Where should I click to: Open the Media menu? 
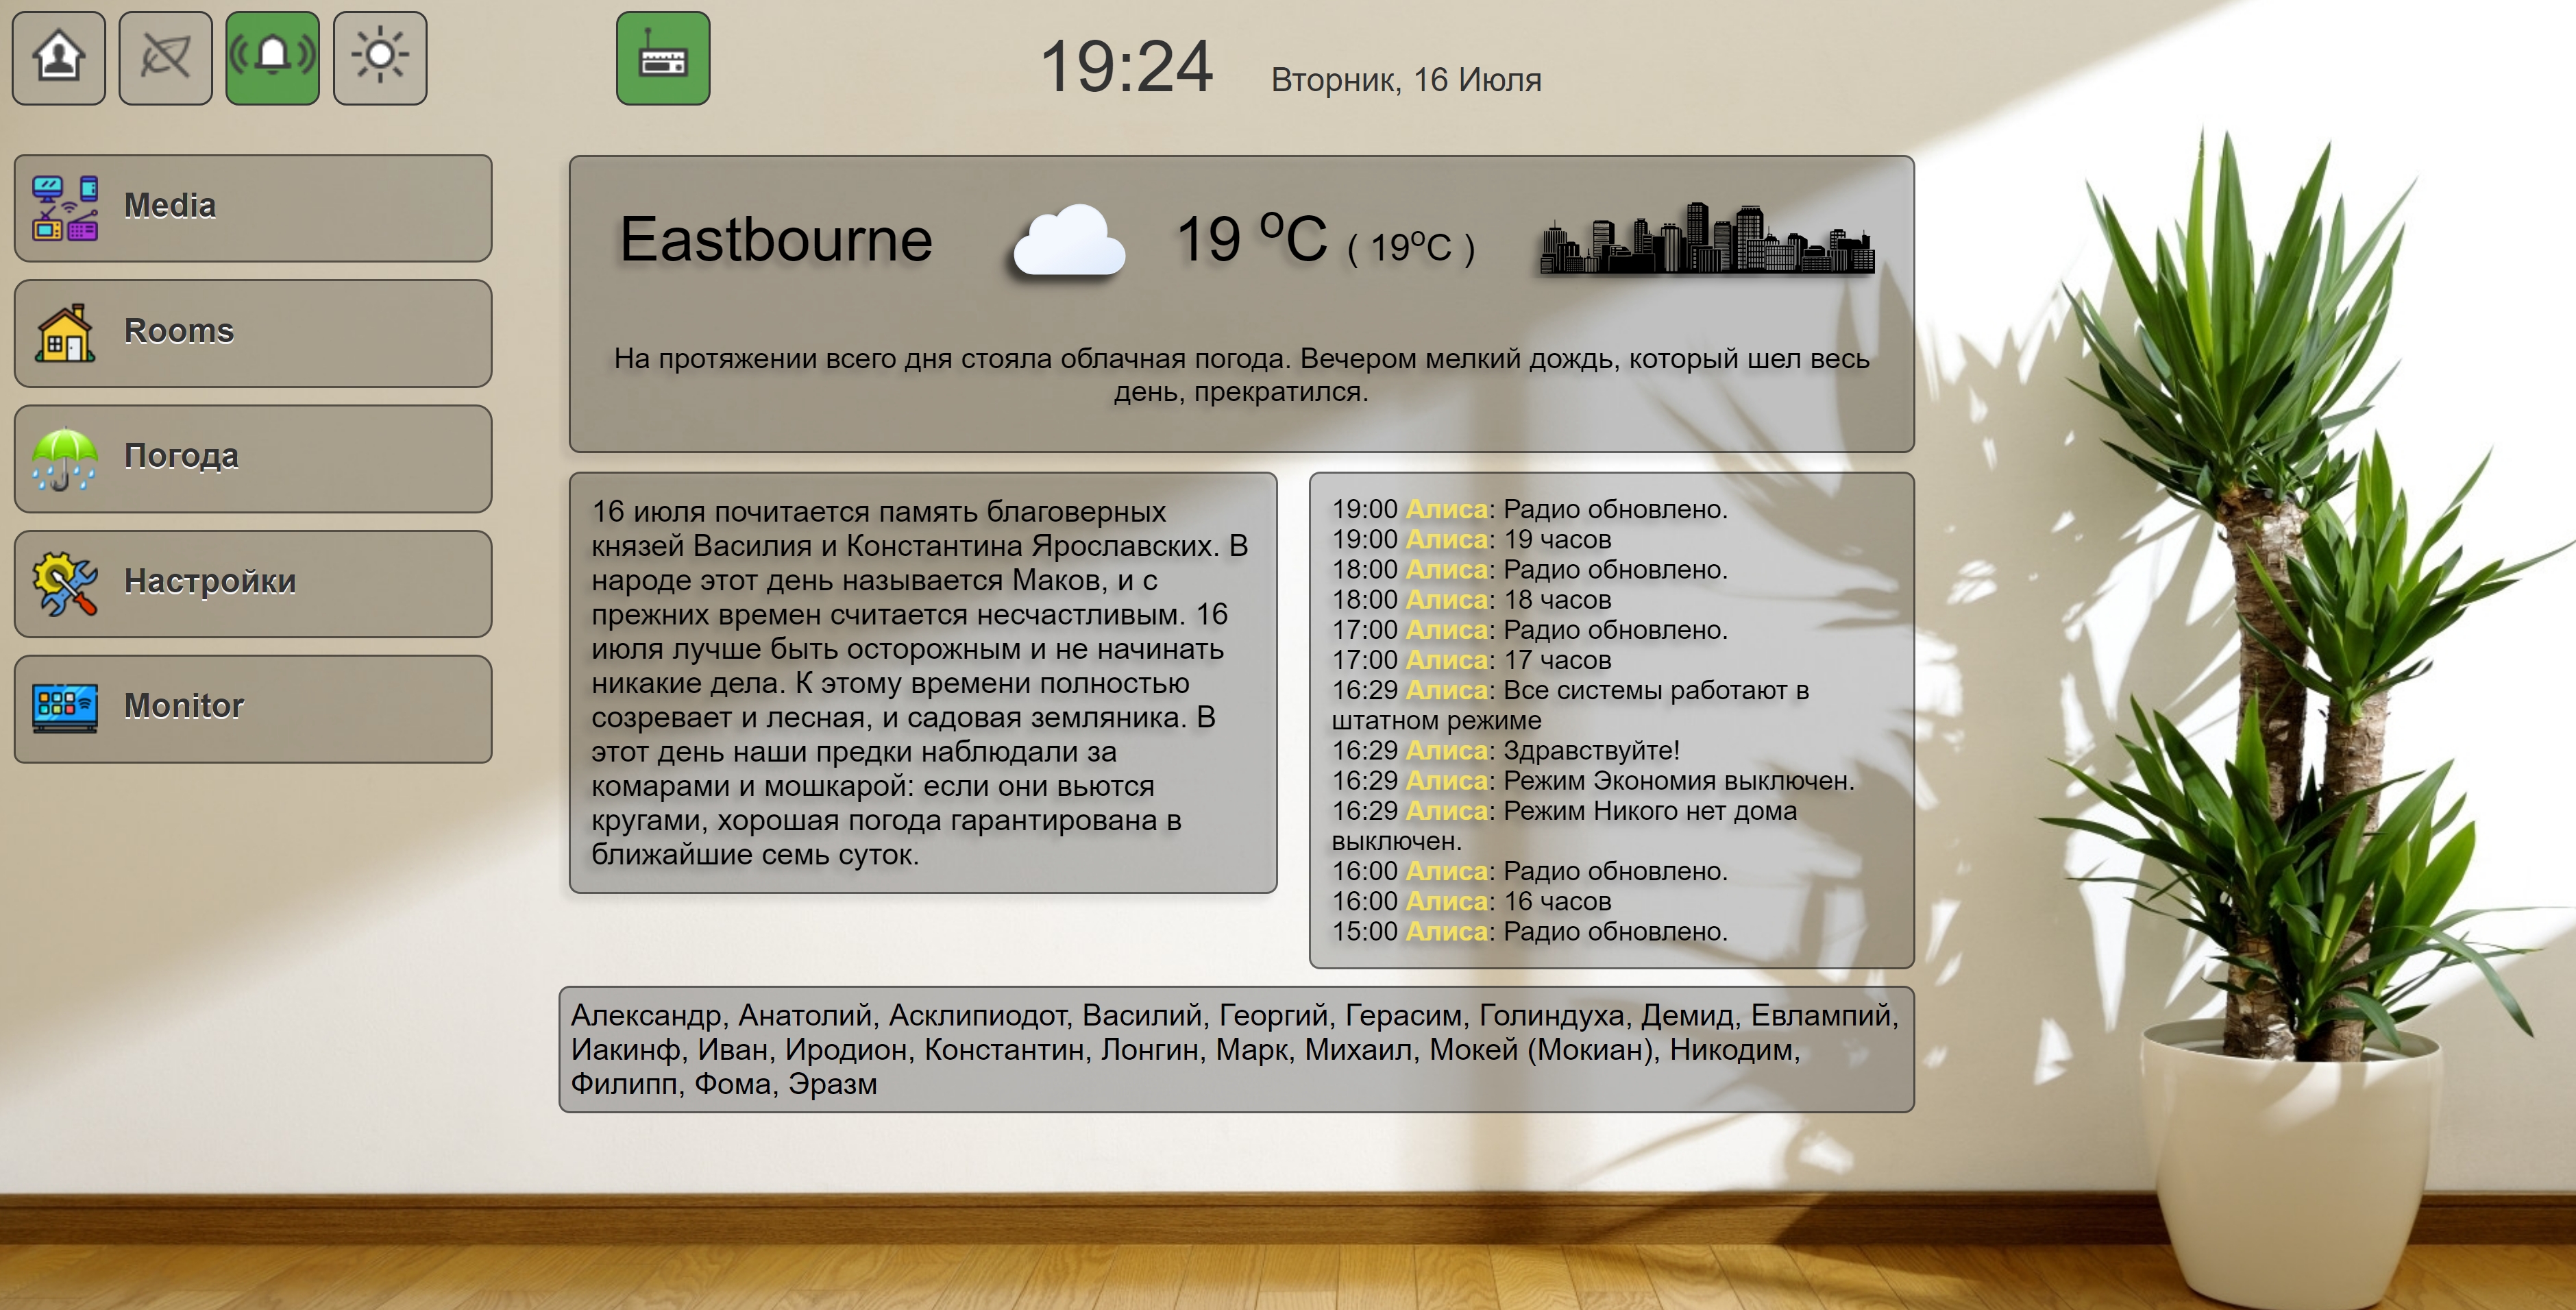[253, 207]
